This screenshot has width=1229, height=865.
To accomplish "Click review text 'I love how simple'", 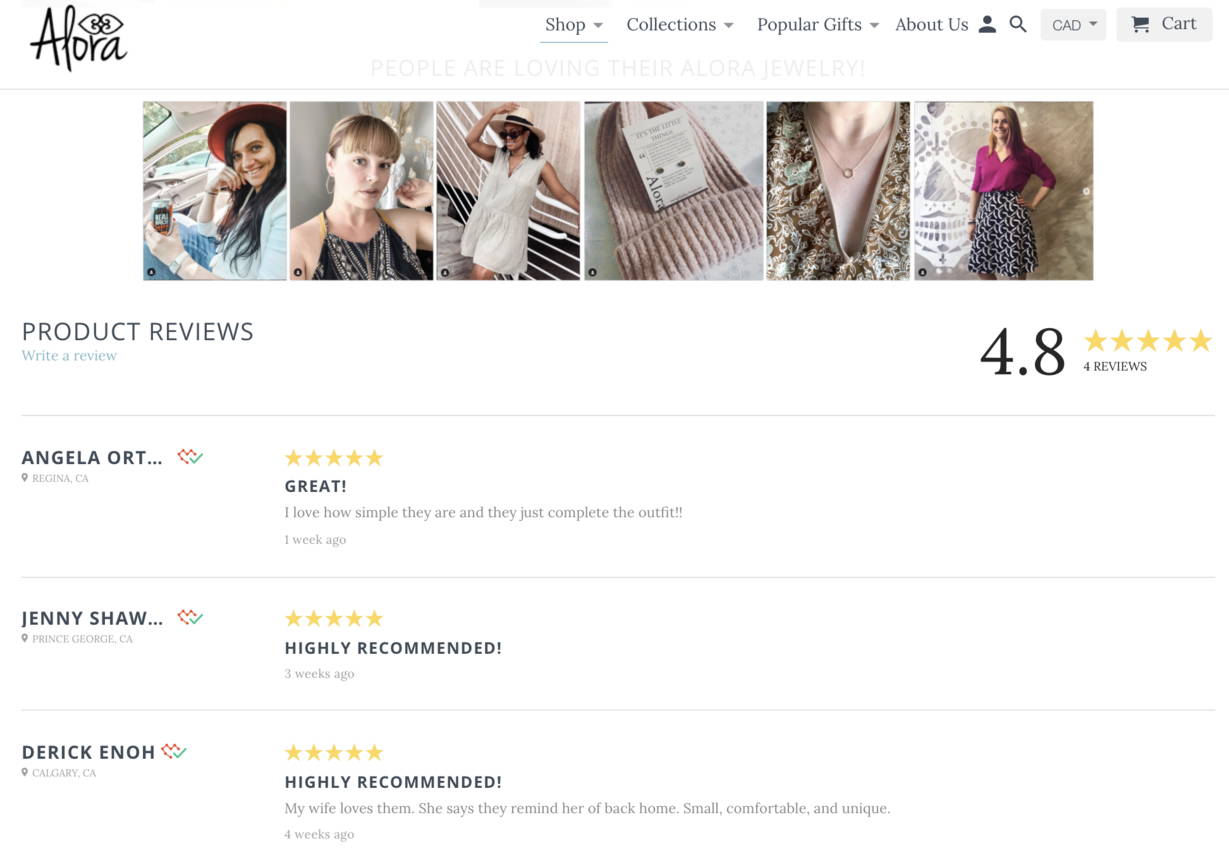I will pos(483,512).
